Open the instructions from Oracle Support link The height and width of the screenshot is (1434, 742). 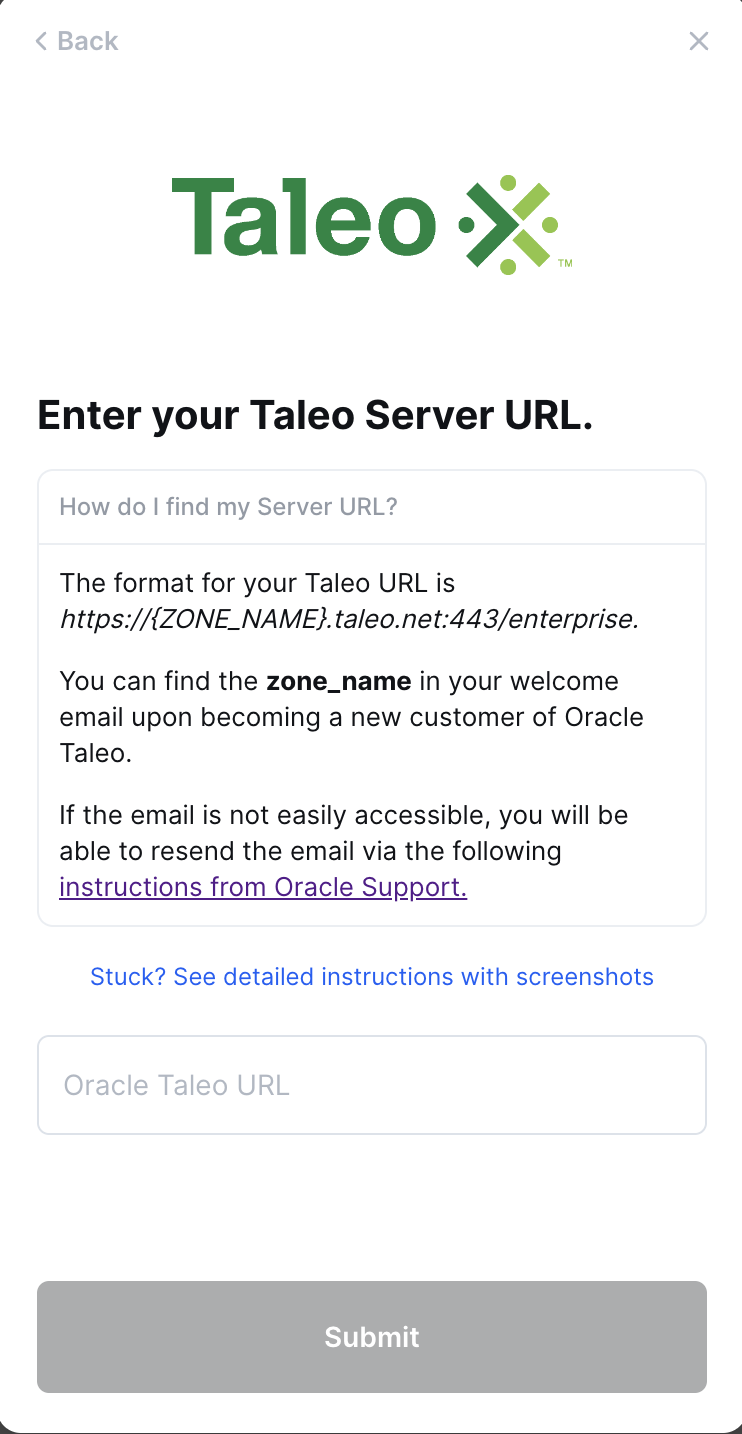coord(263,887)
